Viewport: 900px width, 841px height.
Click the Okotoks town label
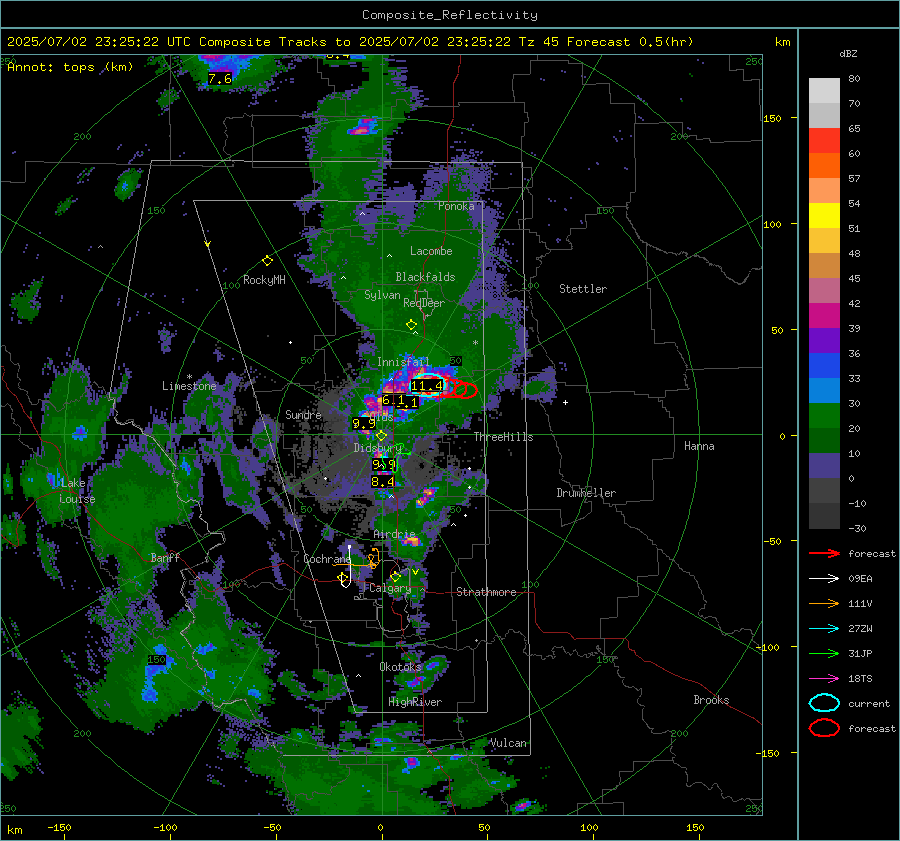400,667
